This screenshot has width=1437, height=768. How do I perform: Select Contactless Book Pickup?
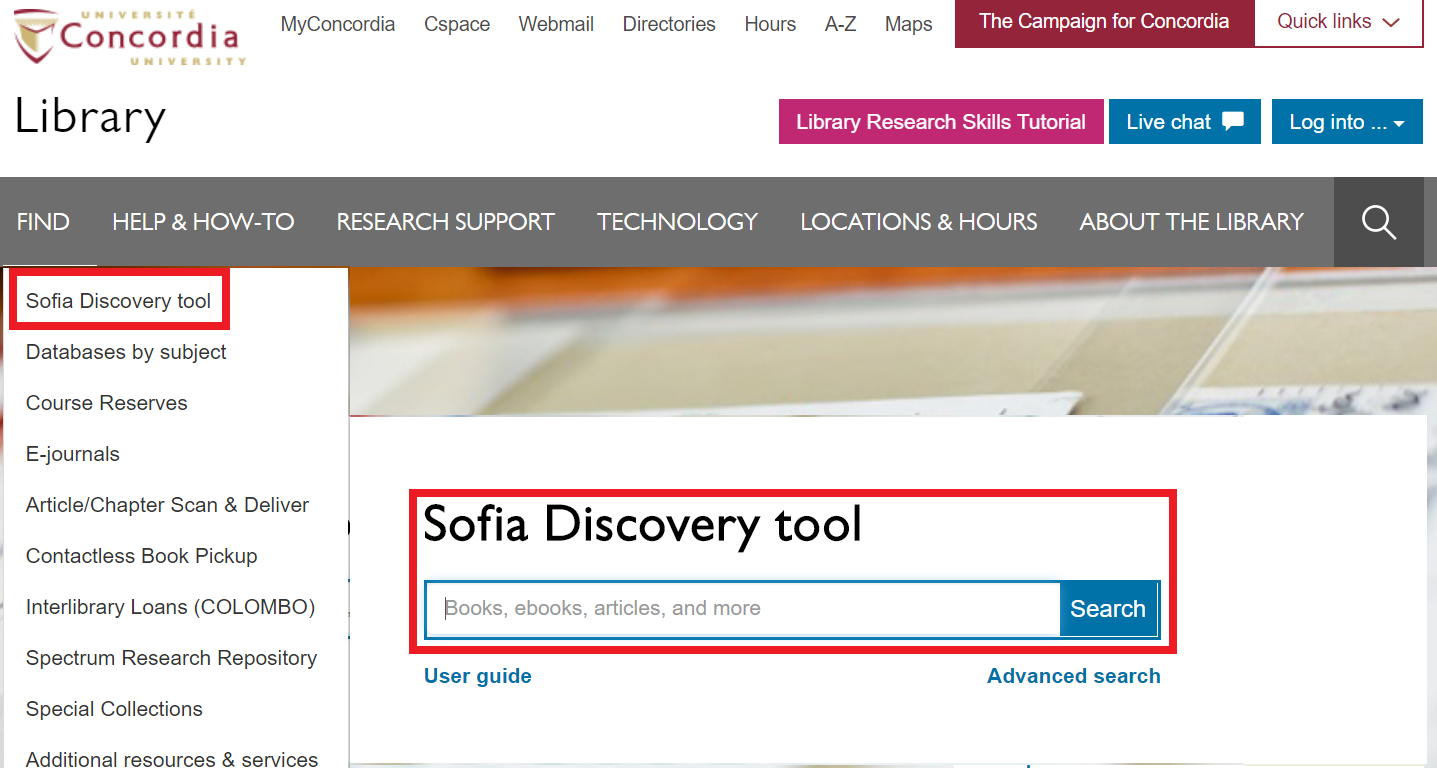pyautogui.click(x=141, y=556)
